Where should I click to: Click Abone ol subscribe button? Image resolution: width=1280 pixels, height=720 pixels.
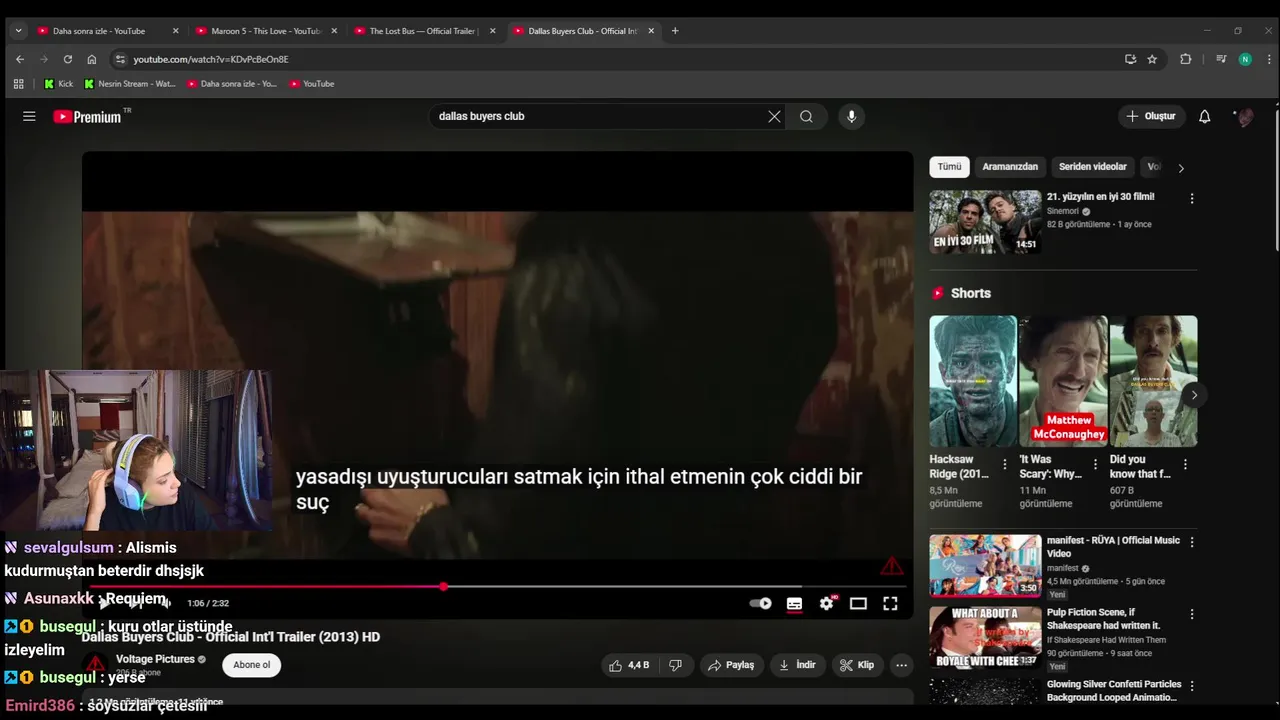(251, 665)
